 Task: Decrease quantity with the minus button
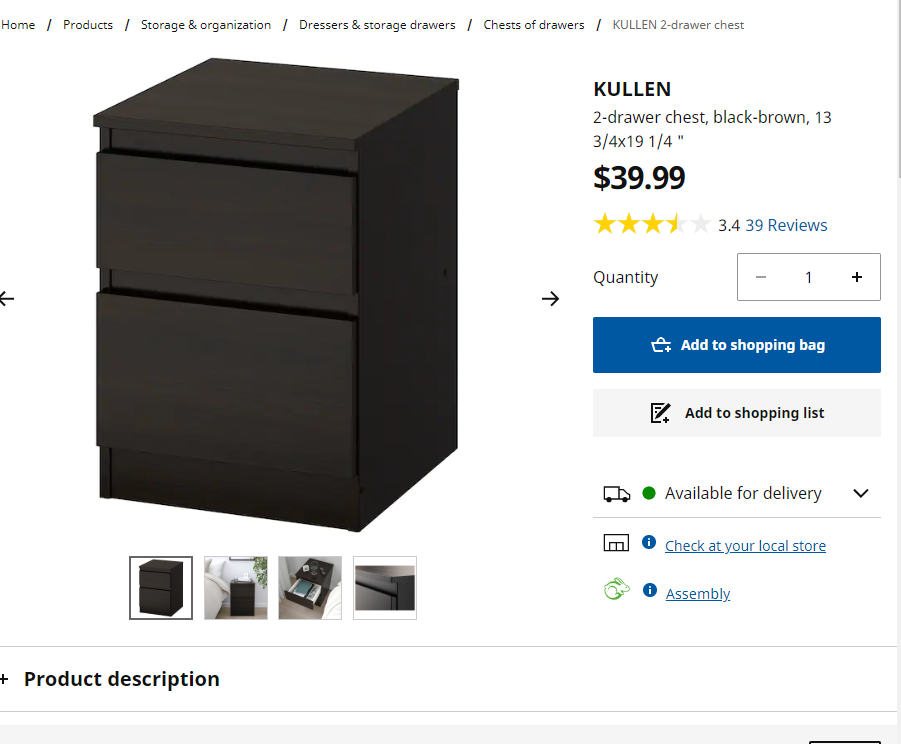tap(761, 277)
